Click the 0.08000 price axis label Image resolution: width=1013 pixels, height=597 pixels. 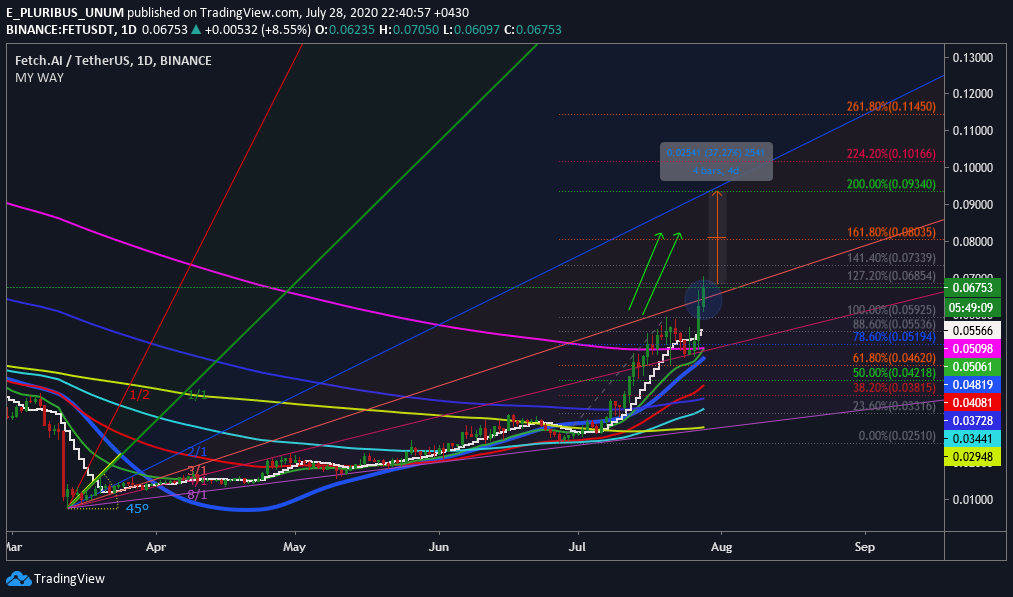(x=972, y=242)
